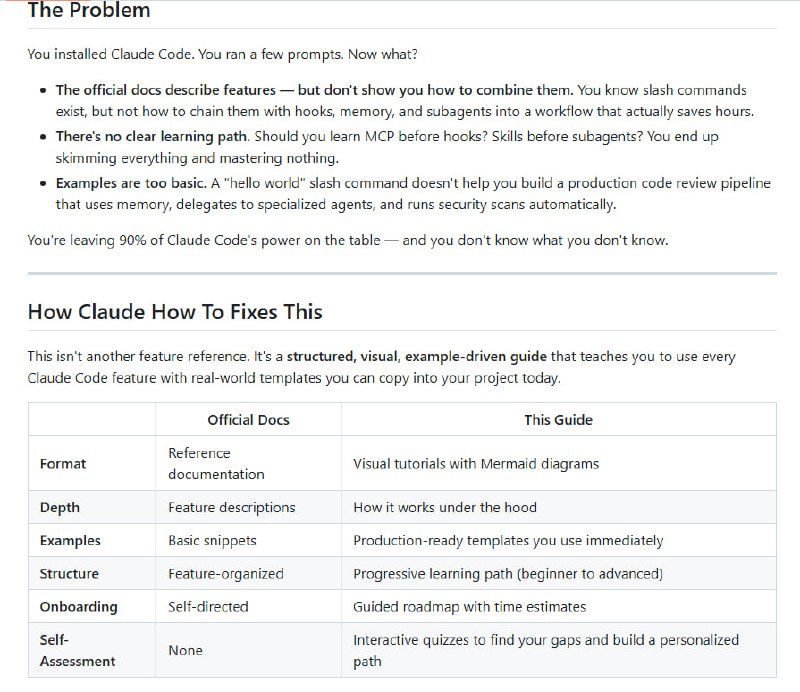Select the "Onboarding" row label in table
Screen dimensions: 800x692
click(x=78, y=607)
